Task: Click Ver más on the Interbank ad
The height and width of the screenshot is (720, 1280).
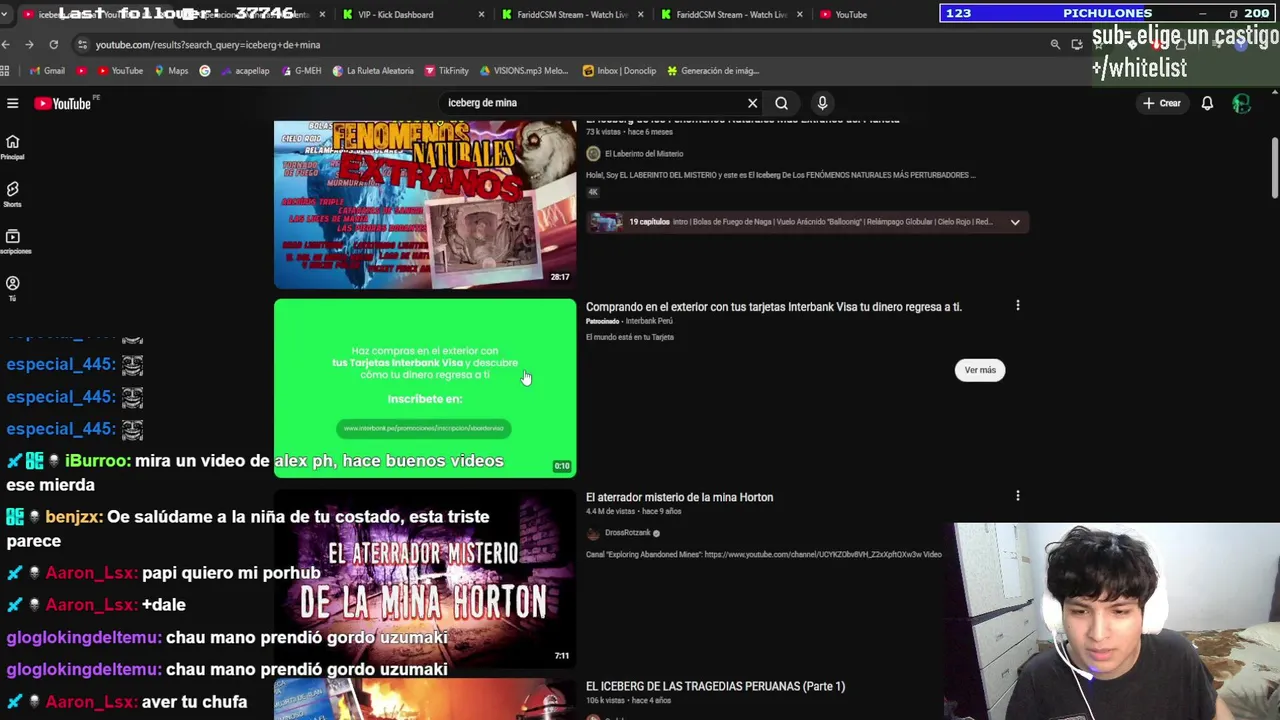Action: point(980,370)
